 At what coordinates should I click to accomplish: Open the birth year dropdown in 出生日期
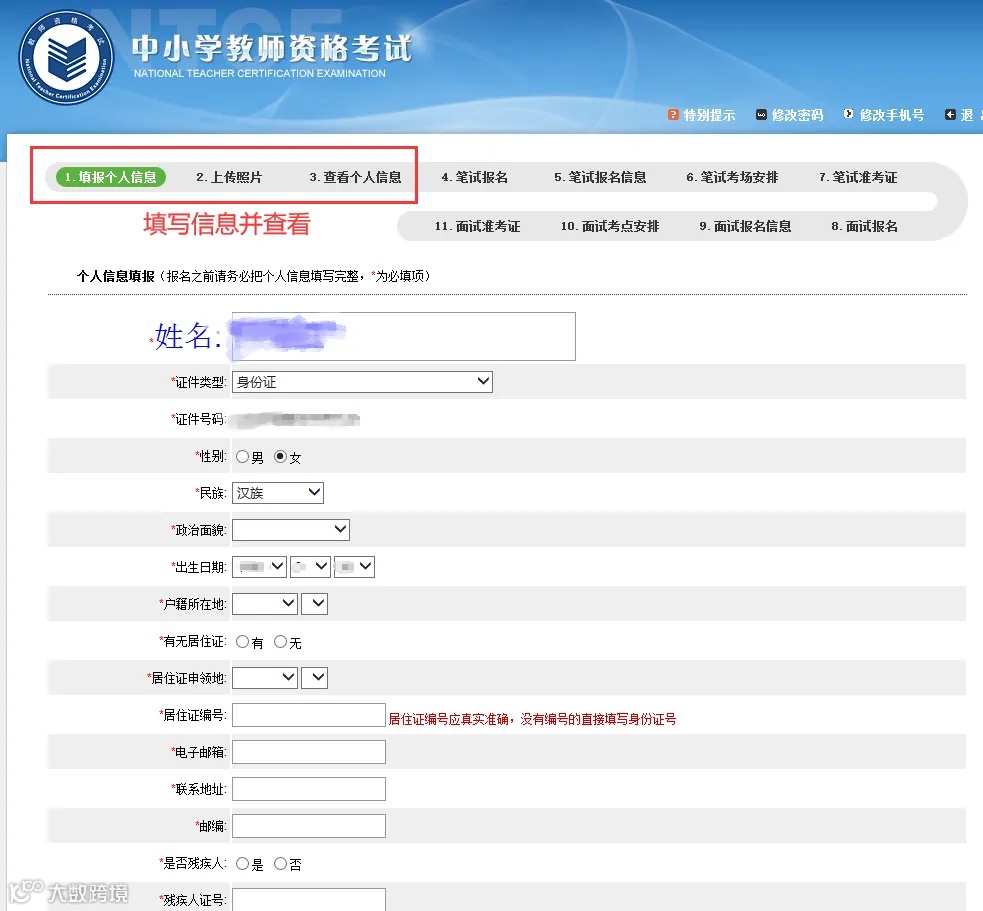pos(258,566)
